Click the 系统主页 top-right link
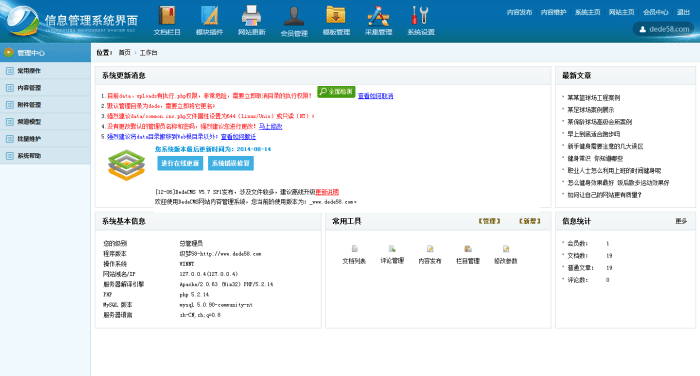700x376 pixels. click(588, 12)
